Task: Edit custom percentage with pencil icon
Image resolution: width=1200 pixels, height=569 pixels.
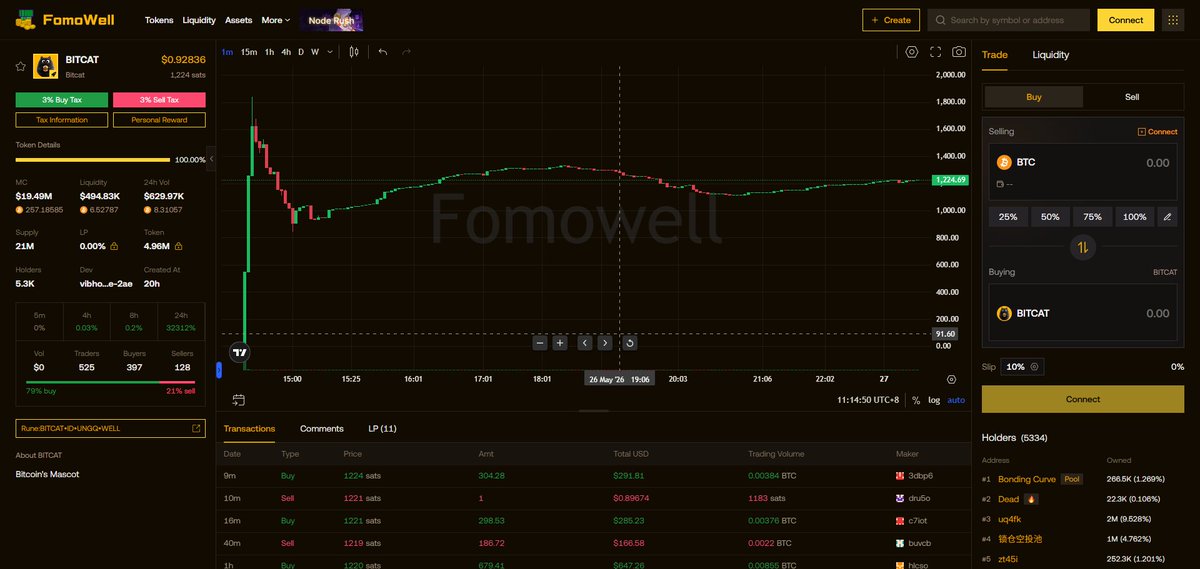Action: coord(1167,216)
